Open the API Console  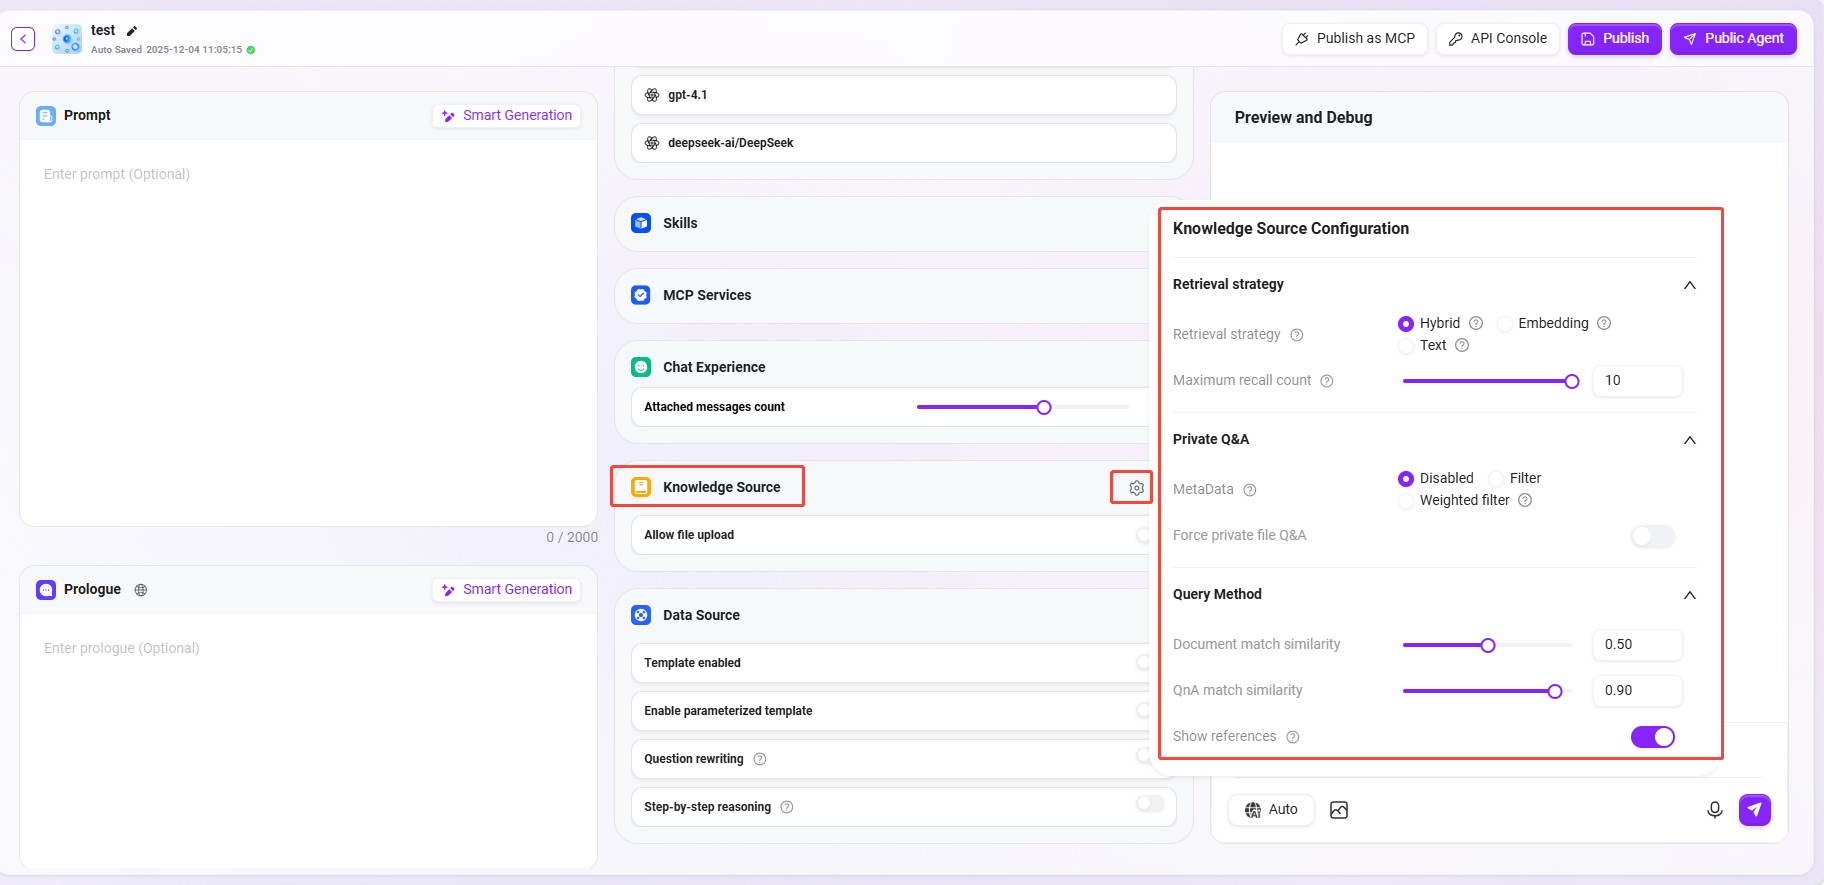pos(1497,39)
